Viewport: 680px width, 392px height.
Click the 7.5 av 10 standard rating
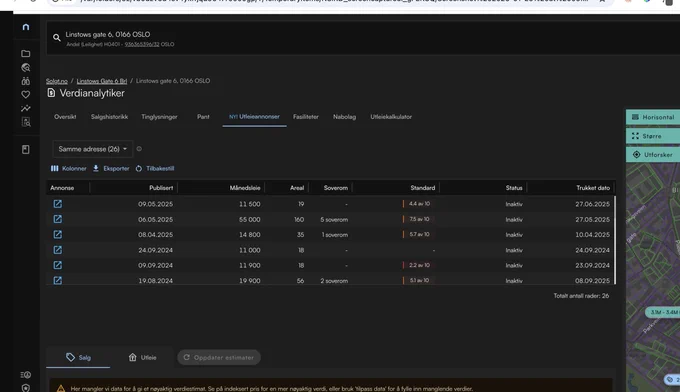tap(419, 219)
